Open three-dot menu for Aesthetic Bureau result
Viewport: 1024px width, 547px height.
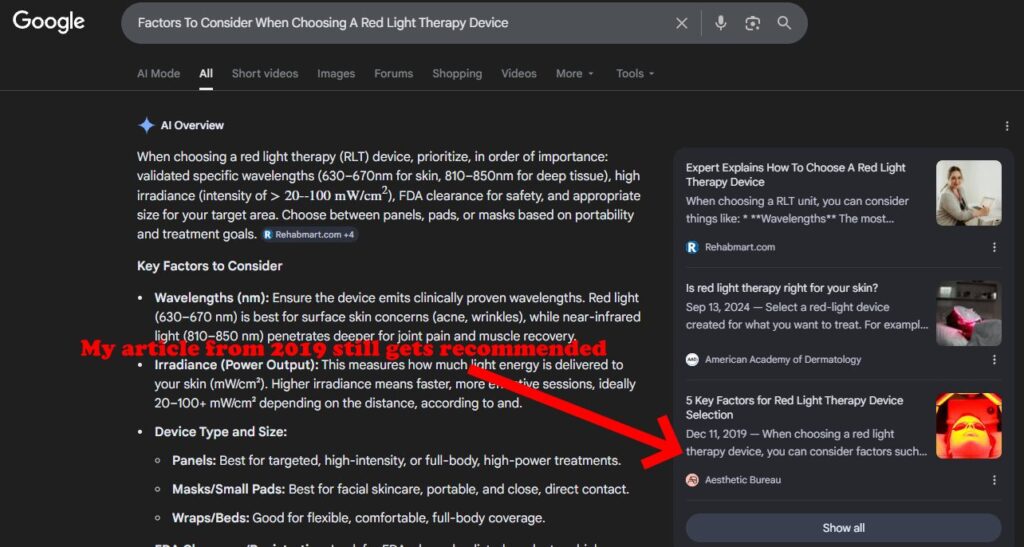[993, 480]
